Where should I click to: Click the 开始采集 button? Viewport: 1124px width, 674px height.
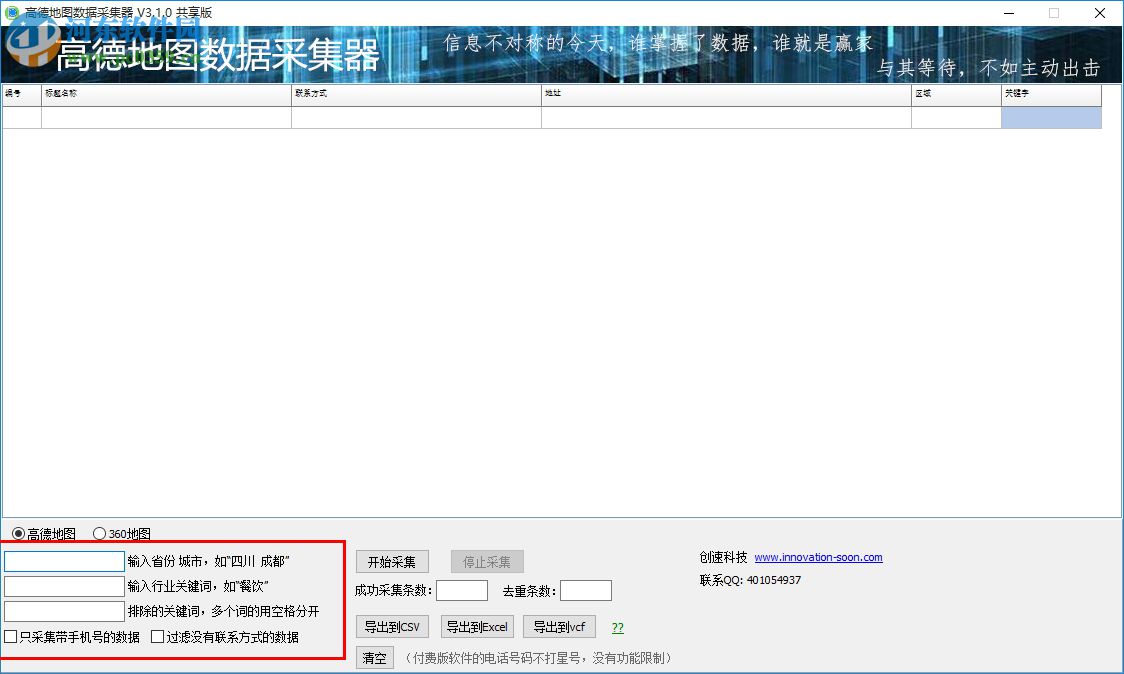coord(391,561)
